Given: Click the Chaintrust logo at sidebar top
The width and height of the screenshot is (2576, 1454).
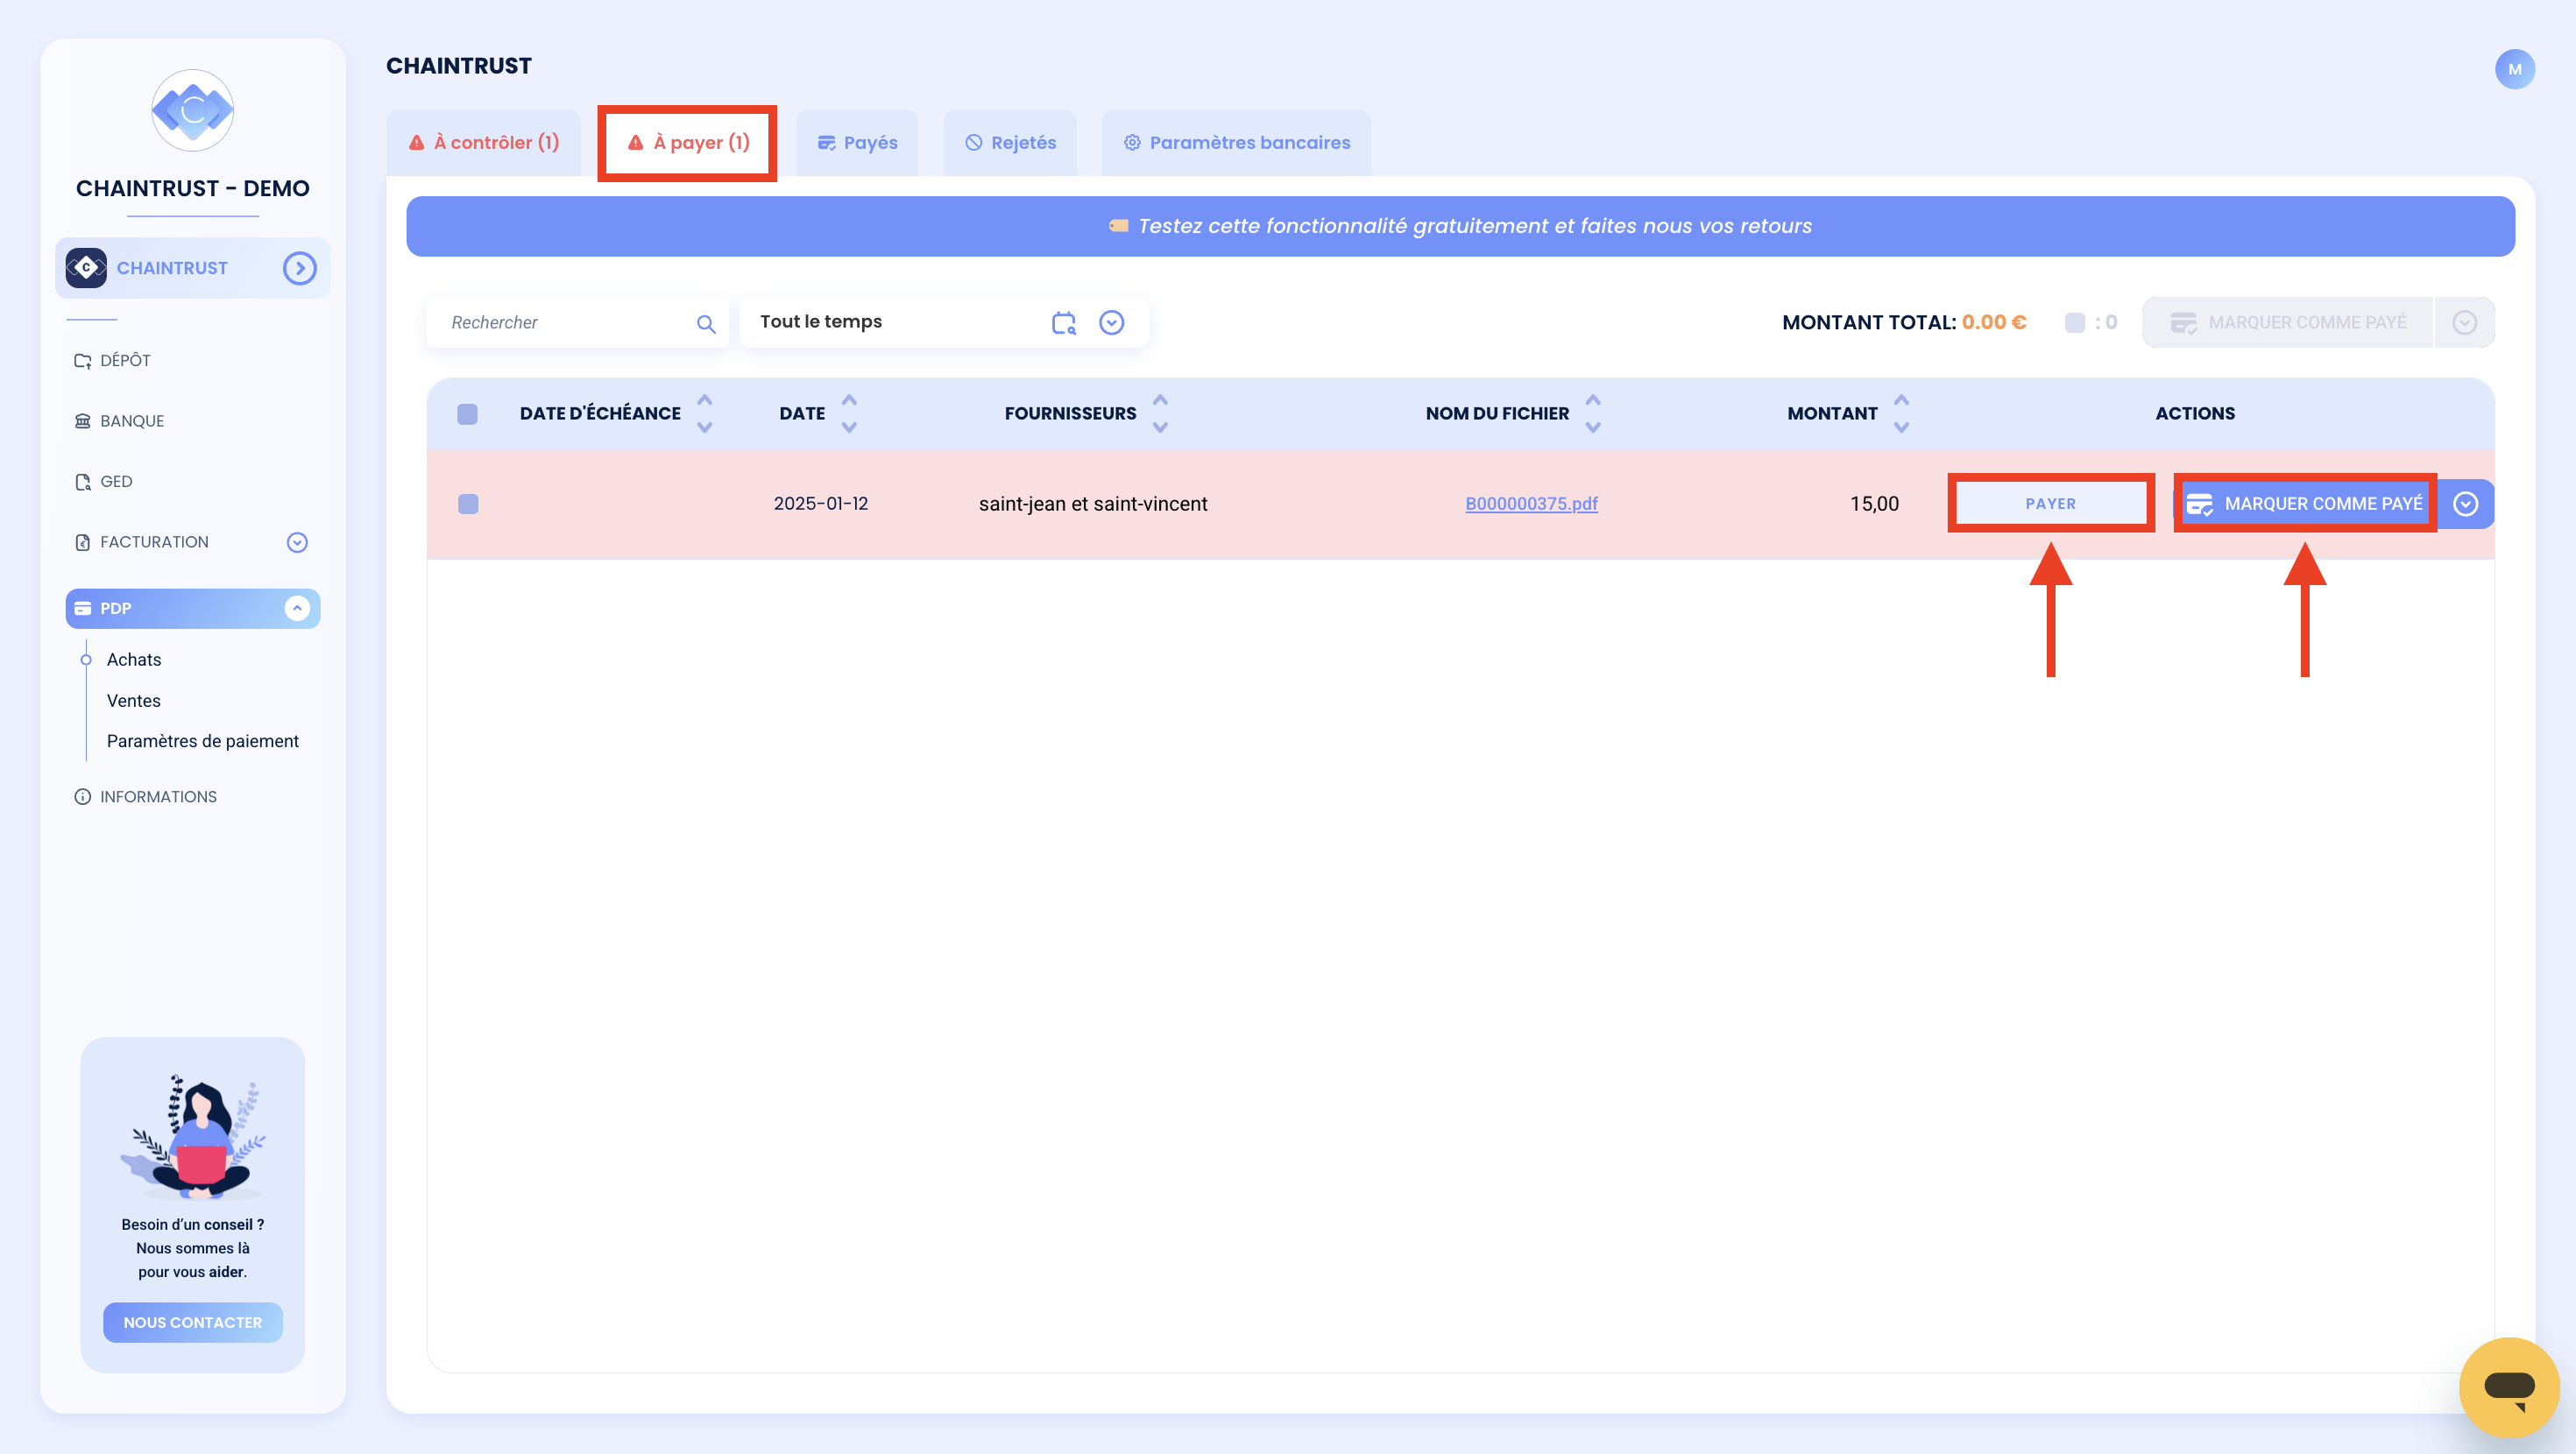Looking at the screenshot, I should click(x=192, y=110).
